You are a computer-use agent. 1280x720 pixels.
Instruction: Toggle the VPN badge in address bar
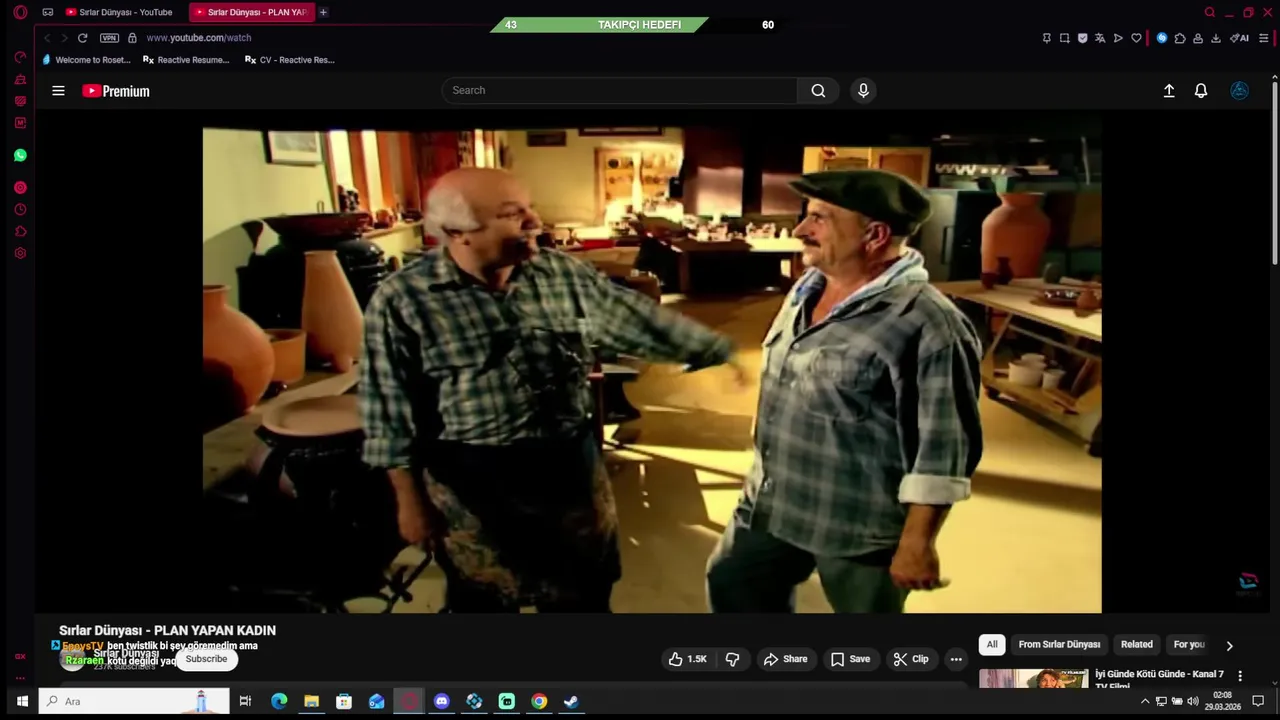(109, 38)
